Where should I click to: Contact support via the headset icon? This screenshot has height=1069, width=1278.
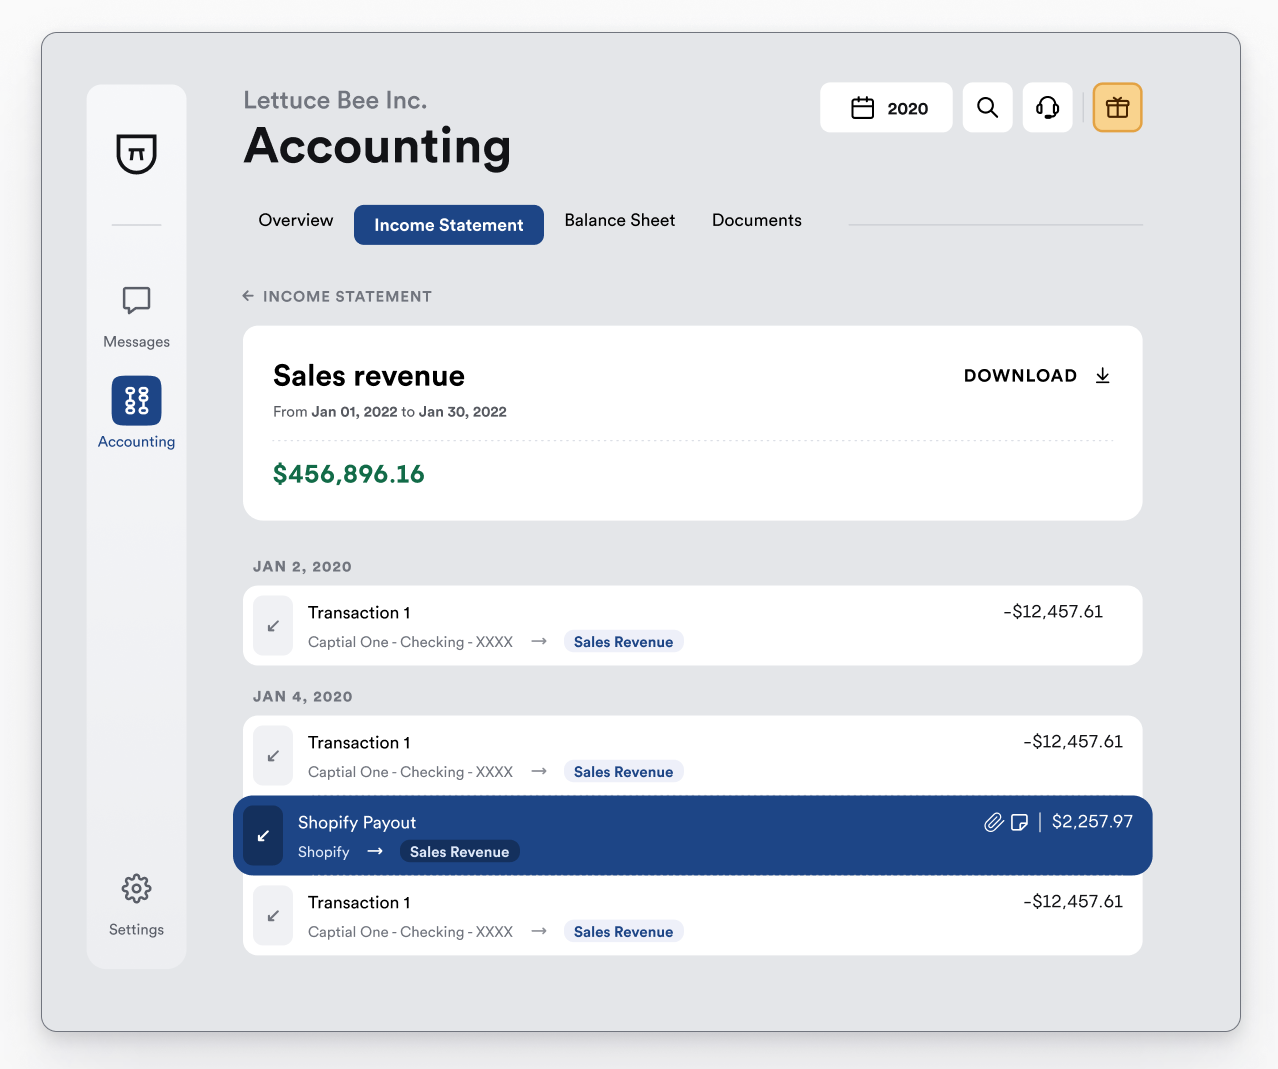coord(1046,107)
